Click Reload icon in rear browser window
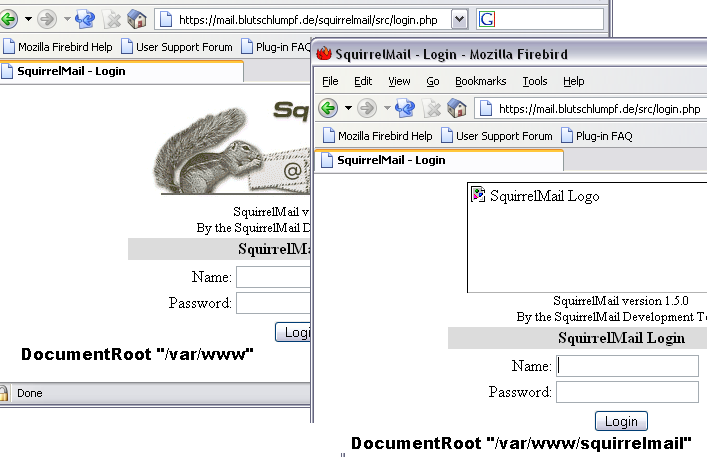Screen dimensions: 707x465 point(85,19)
